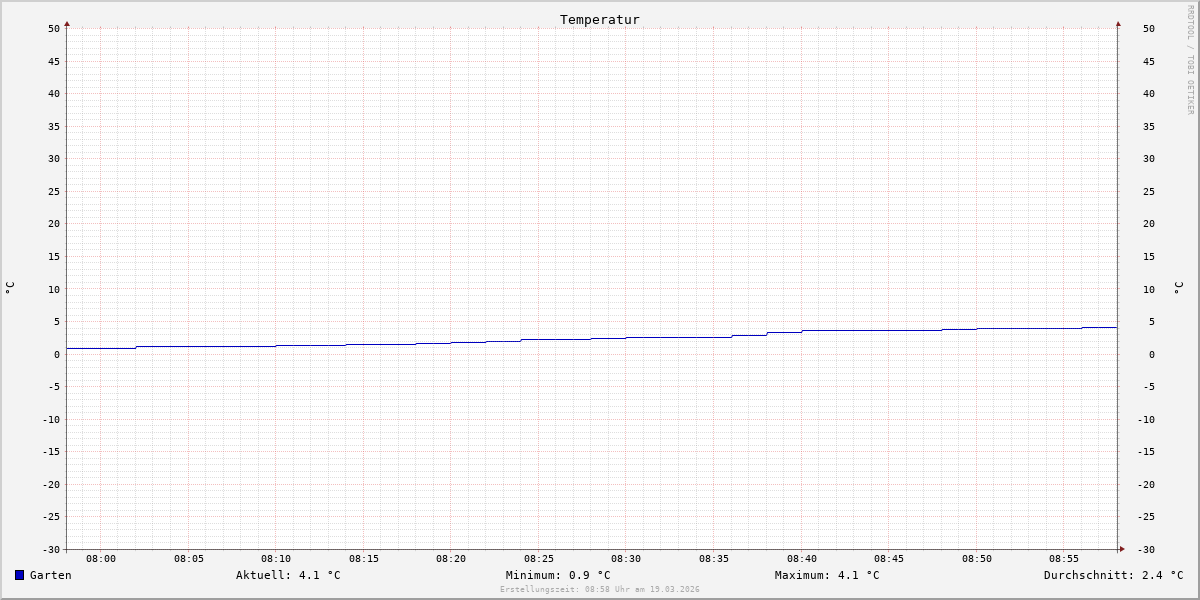Image resolution: width=1200 pixels, height=600 pixels.
Task: Click the Minimum: 0.9 °C value
Action: (x=558, y=575)
